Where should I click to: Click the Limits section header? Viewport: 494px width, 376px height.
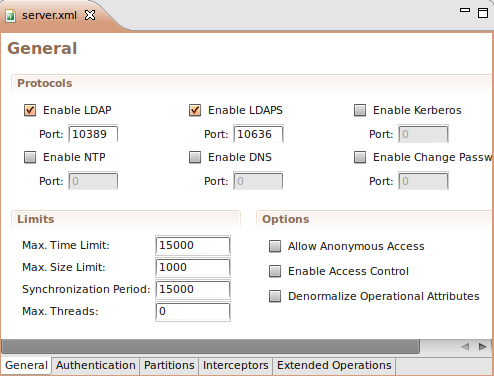[36, 219]
